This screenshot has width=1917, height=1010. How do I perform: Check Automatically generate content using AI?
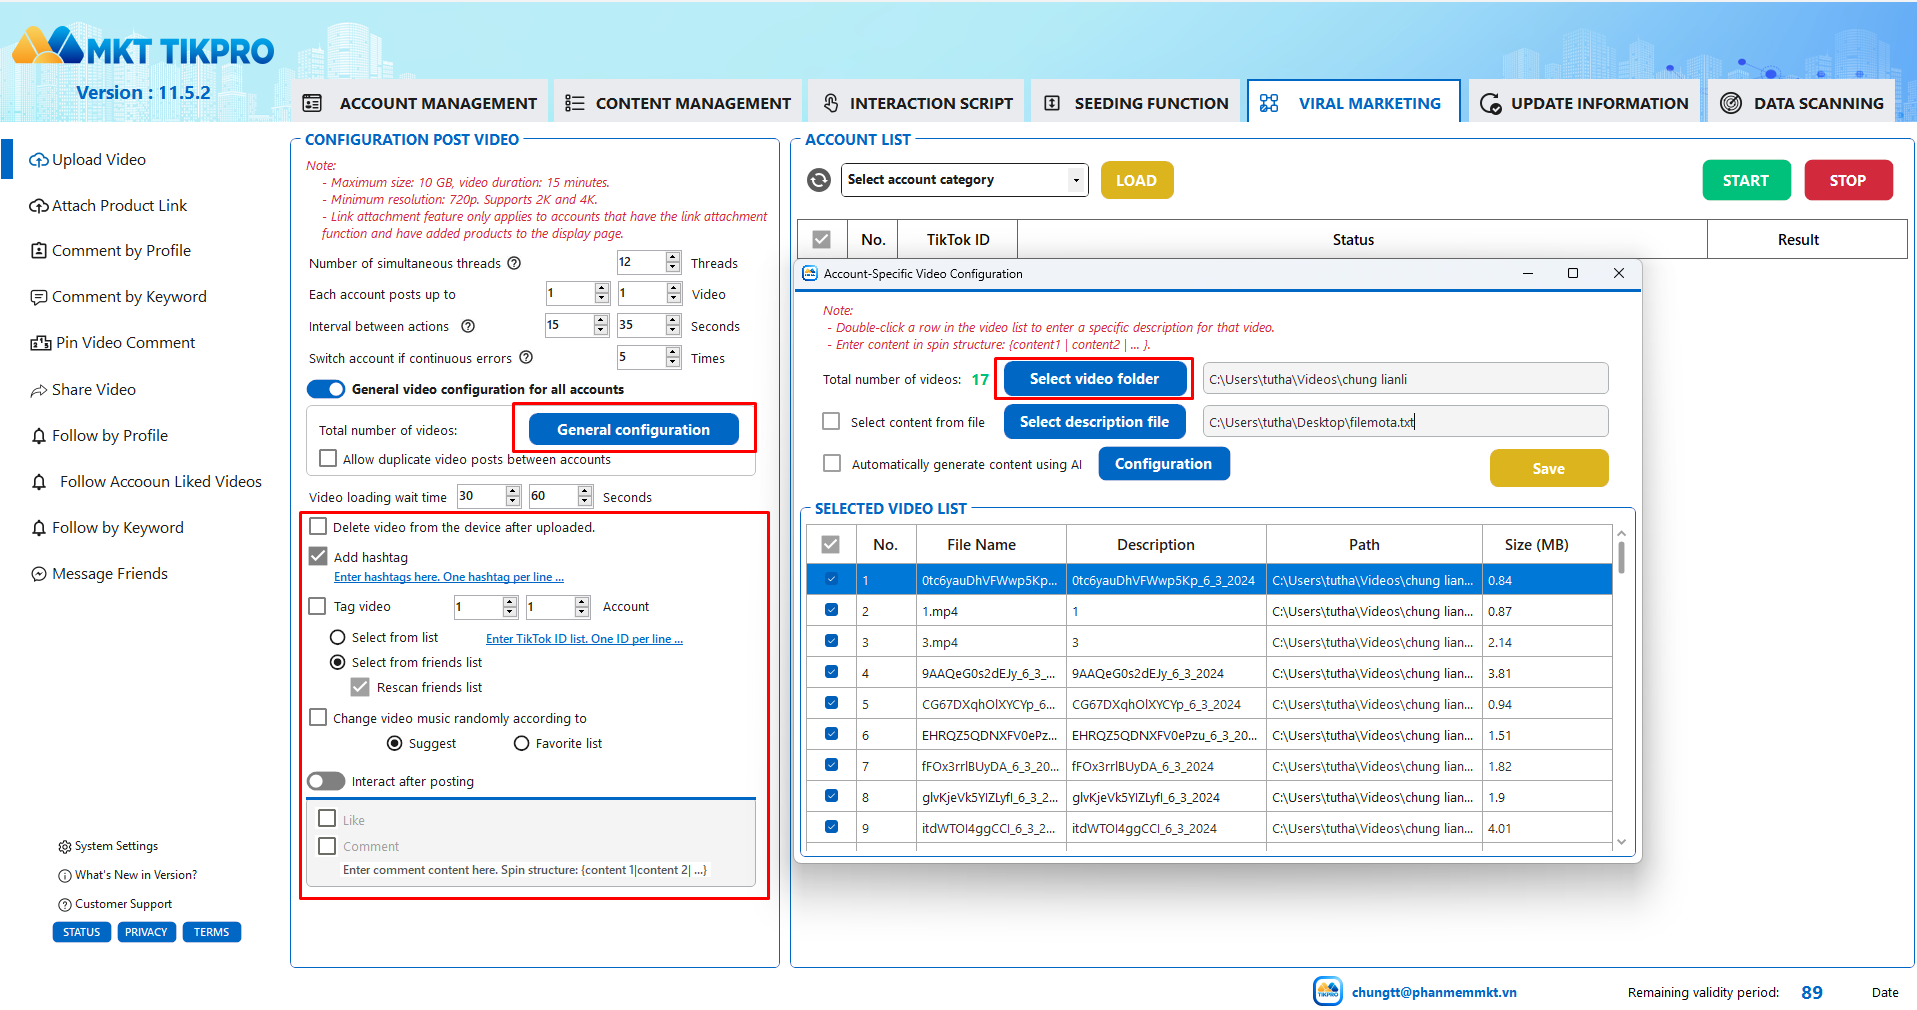click(x=831, y=463)
